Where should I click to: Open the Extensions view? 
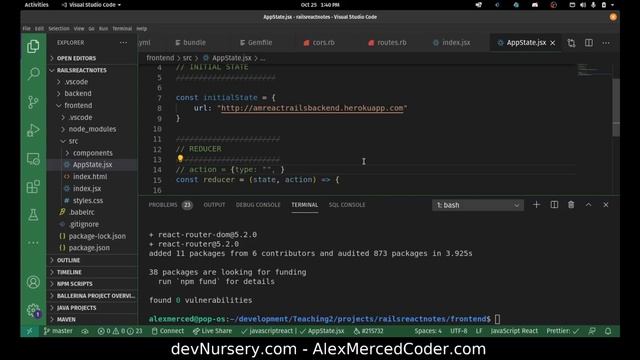(x=33, y=187)
